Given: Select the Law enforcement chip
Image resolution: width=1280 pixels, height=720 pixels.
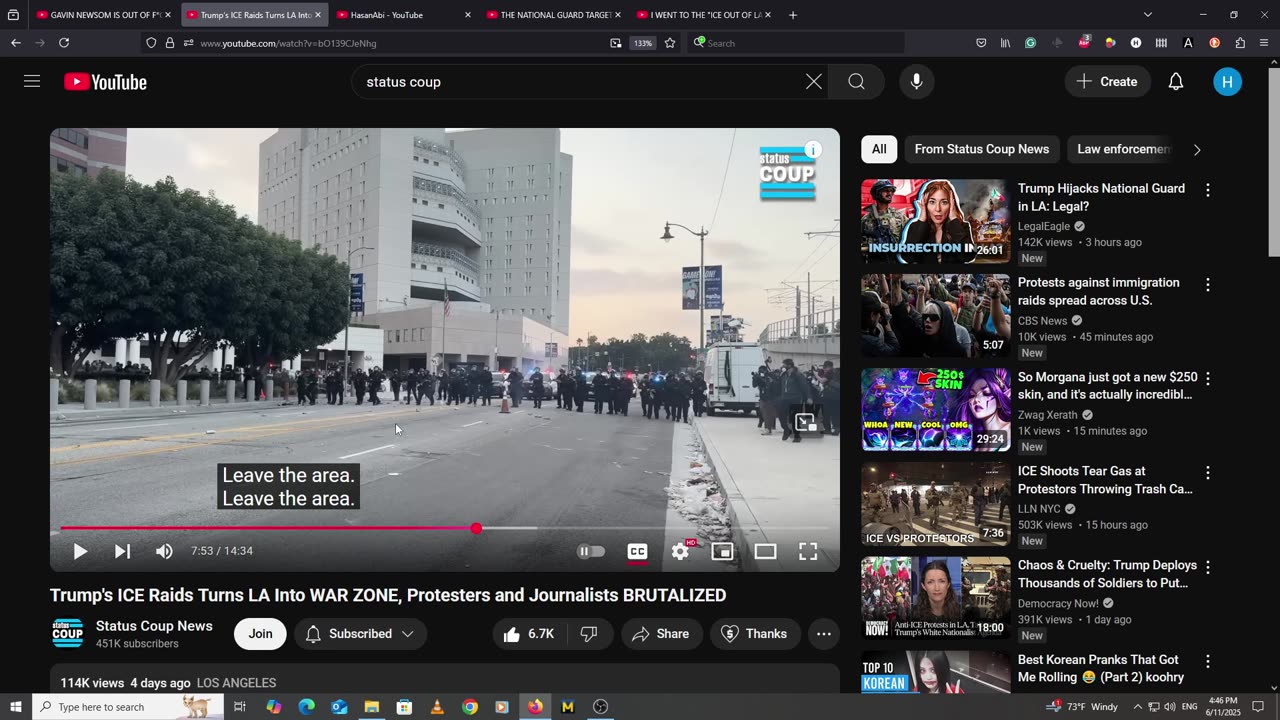Looking at the screenshot, I should click(1123, 149).
